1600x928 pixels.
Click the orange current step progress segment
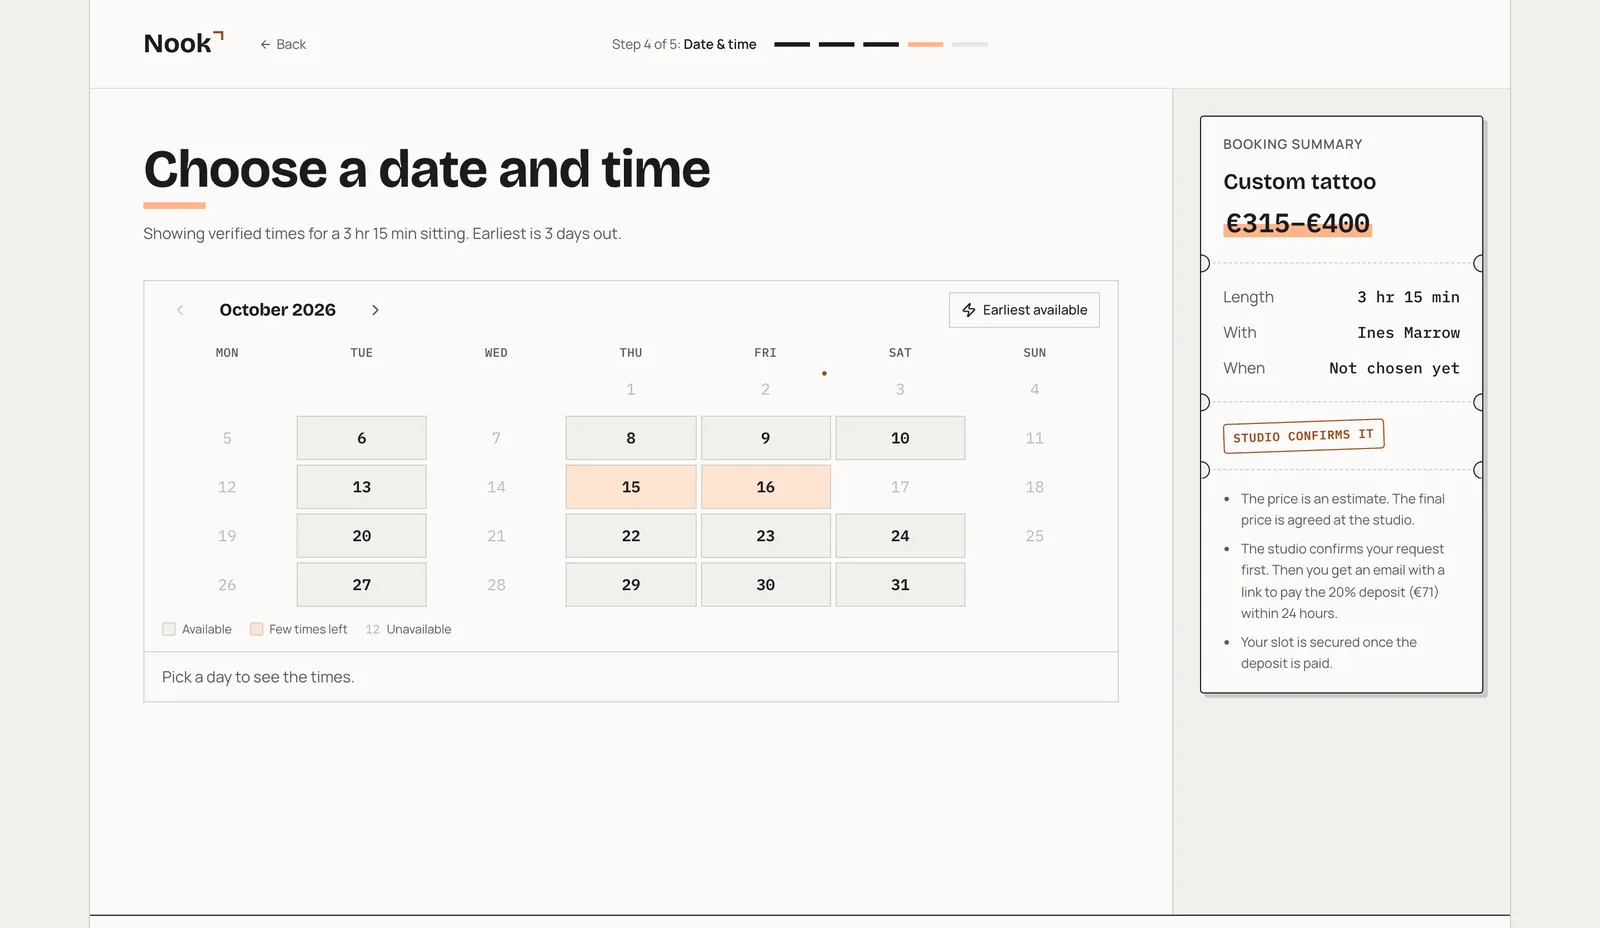[926, 44]
